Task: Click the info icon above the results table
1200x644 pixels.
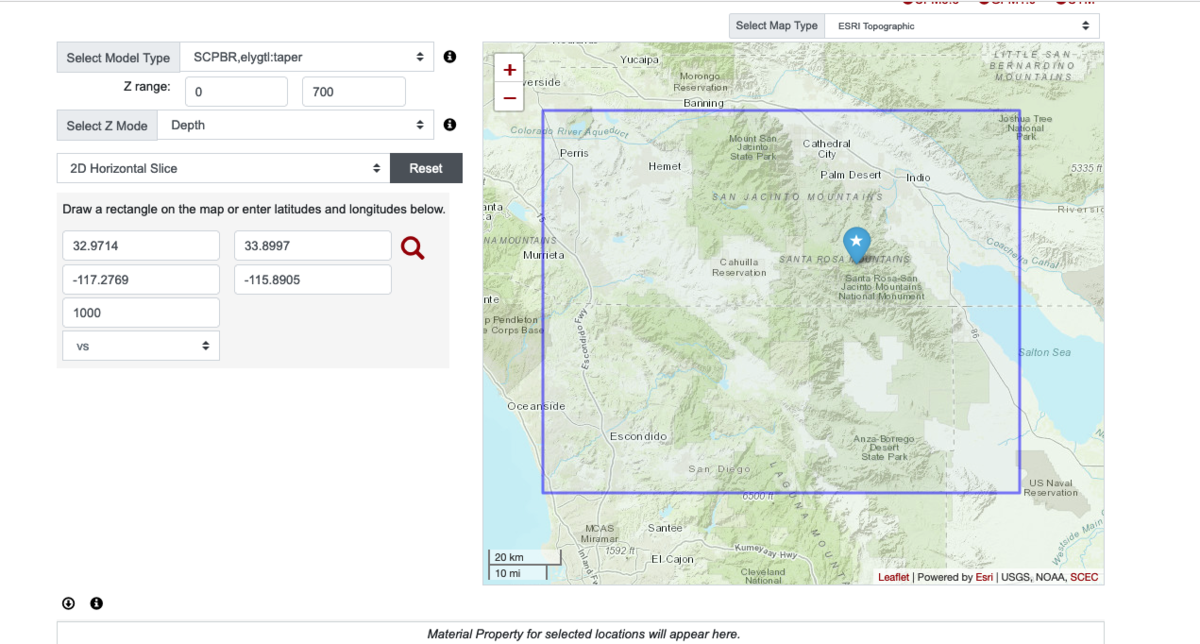Action: (96, 603)
